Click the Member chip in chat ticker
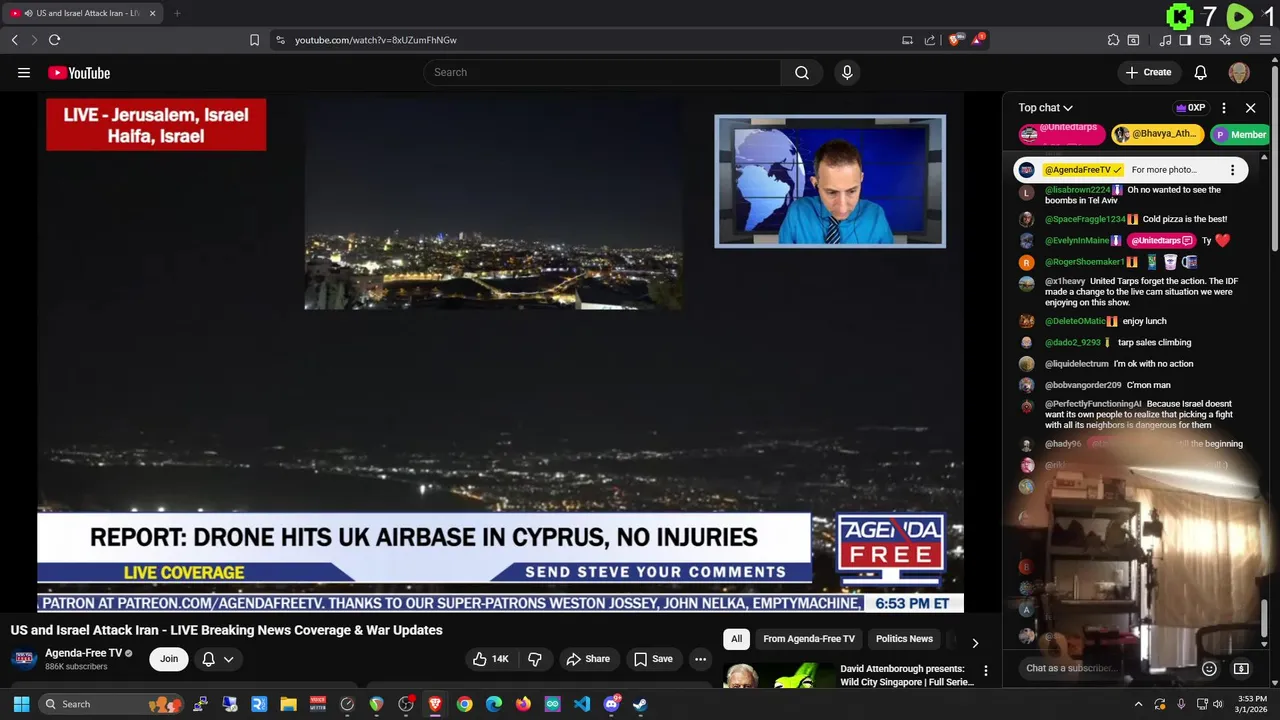This screenshot has height=720, width=1280. click(1240, 134)
